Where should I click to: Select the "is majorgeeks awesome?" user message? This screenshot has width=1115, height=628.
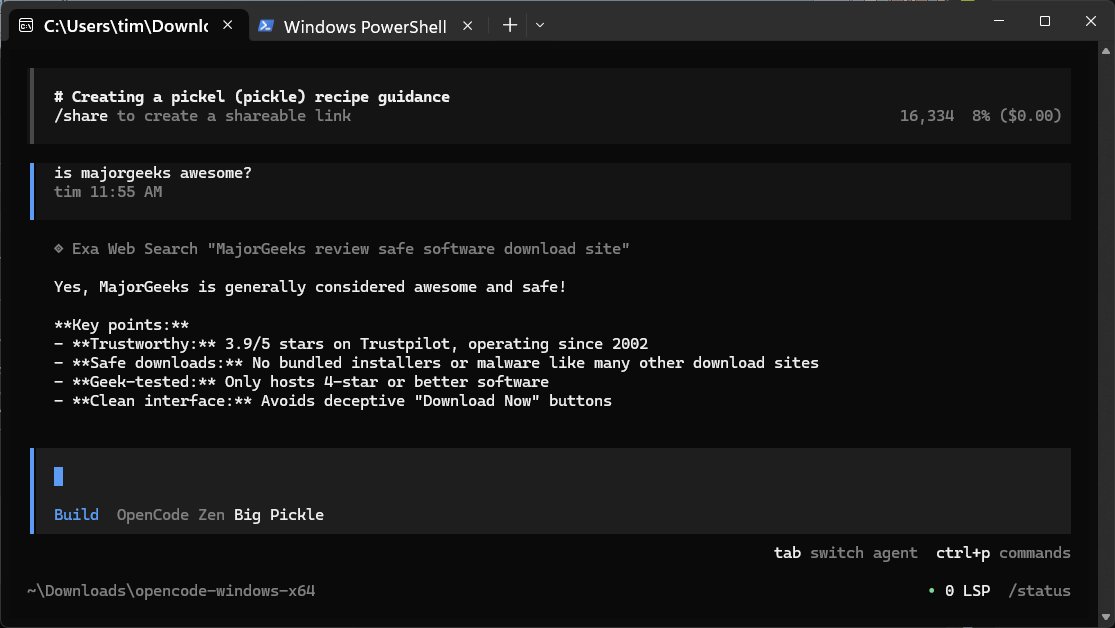(x=153, y=173)
